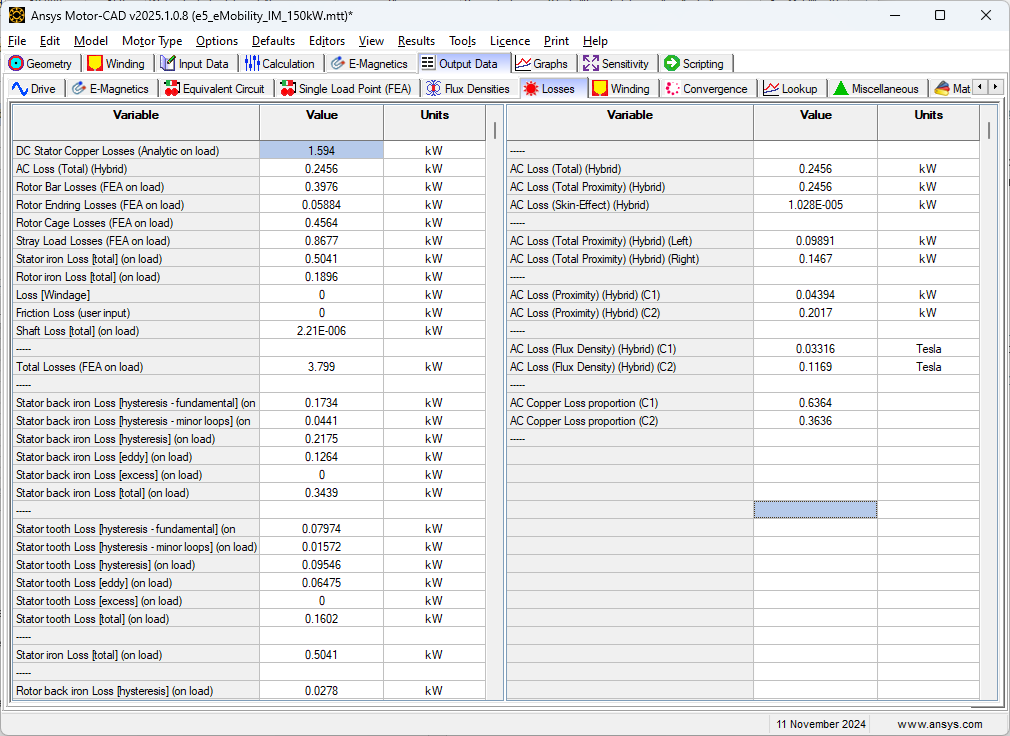Viewport: 1010px width, 736px height.
Task: Click the Motor-CAD application icon in title bar
Action: 17,15
